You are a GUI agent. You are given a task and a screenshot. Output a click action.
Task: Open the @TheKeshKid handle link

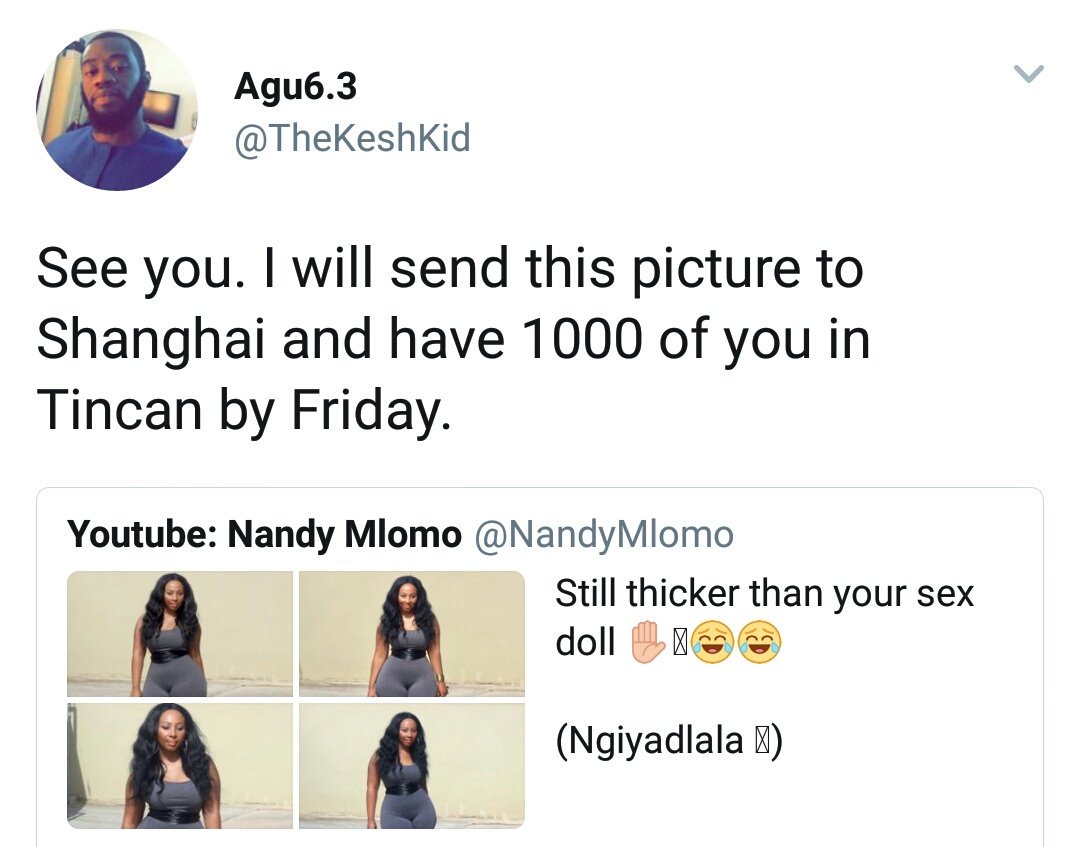click(351, 138)
